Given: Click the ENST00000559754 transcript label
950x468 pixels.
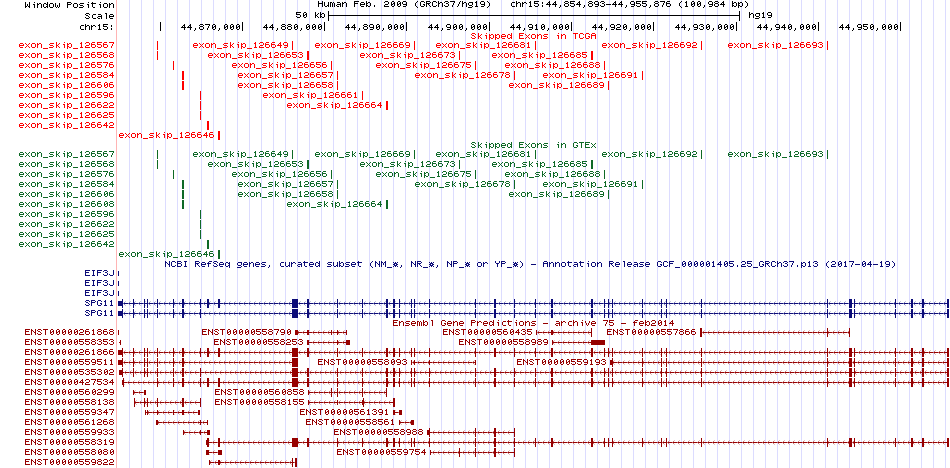Looking at the screenshot, I should (382, 452).
